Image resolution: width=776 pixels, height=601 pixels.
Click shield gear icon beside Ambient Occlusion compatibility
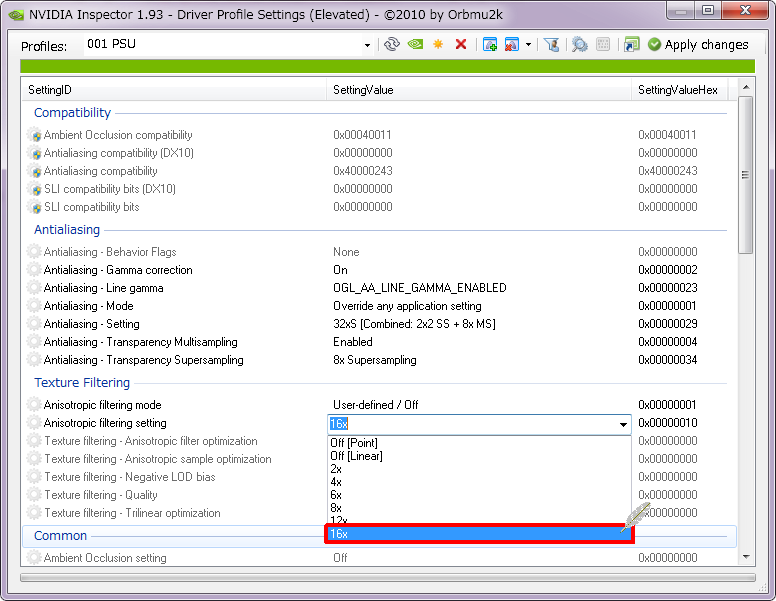(34, 135)
